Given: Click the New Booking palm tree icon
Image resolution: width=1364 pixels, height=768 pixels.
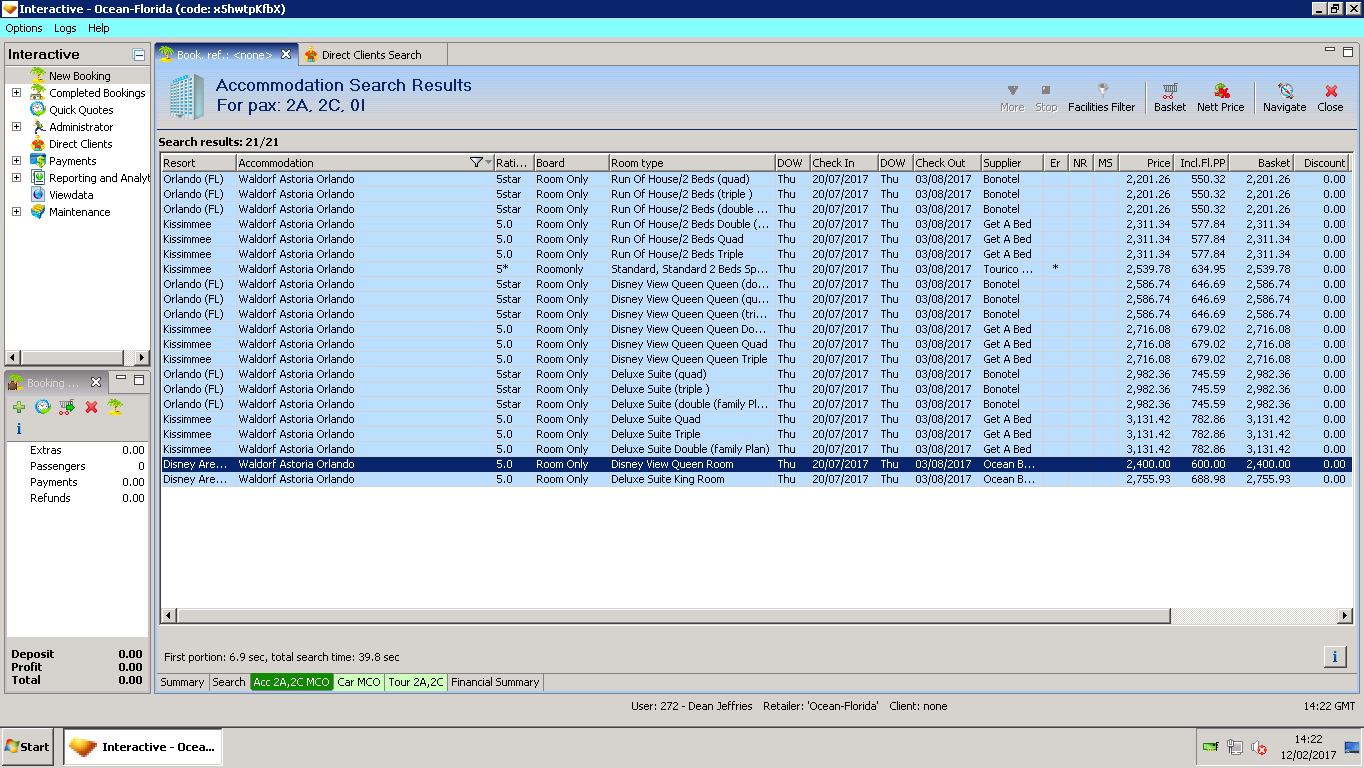Looking at the screenshot, I should 38,76.
